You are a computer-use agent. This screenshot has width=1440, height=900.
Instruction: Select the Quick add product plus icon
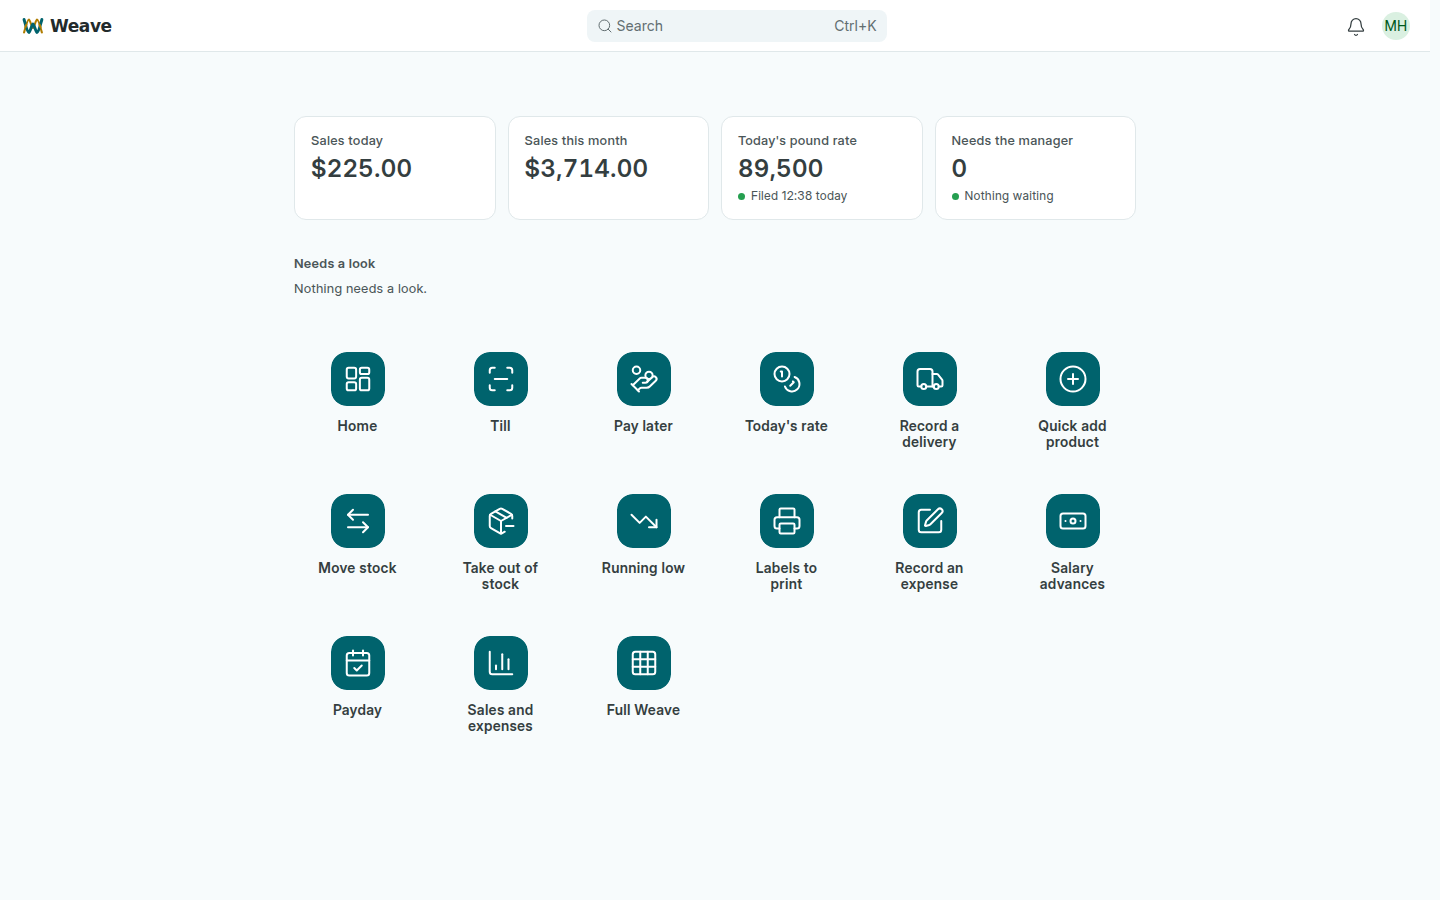pyautogui.click(x=1073, y=379)
